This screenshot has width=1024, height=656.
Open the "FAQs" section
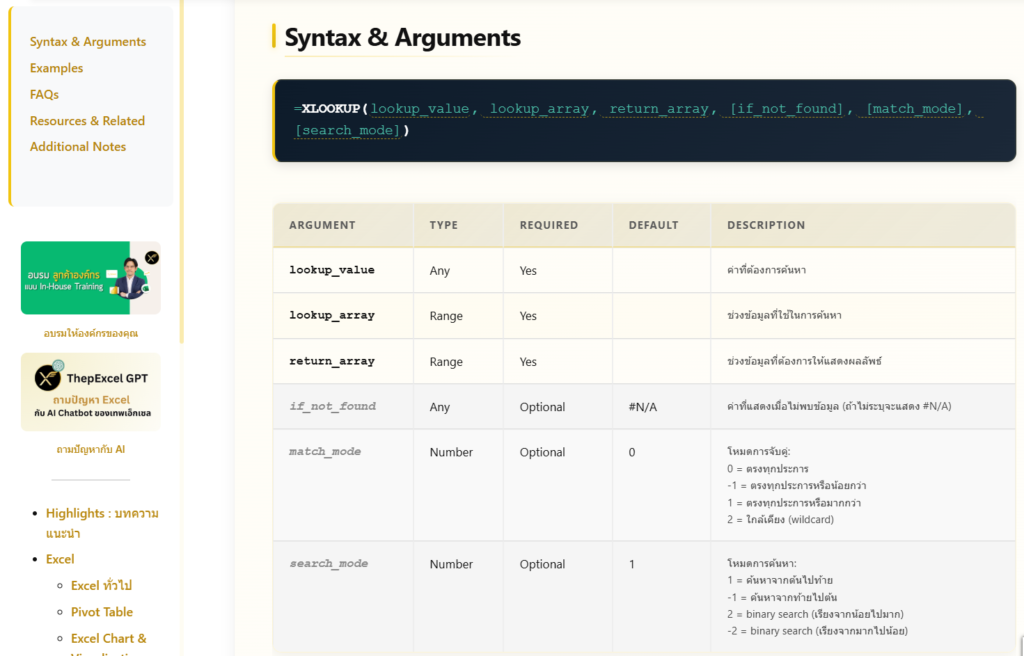click(43, 94)
